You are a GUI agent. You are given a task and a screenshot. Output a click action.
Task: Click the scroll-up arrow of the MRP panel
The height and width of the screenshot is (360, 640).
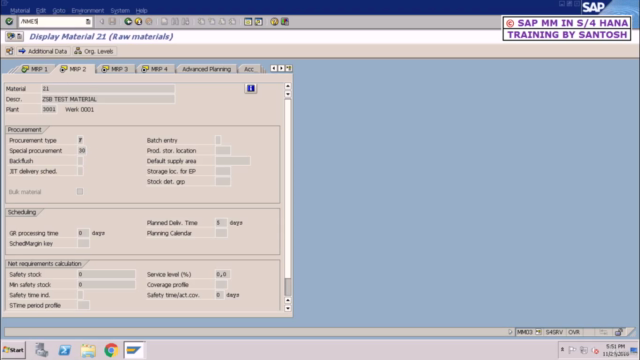(288, 86)
